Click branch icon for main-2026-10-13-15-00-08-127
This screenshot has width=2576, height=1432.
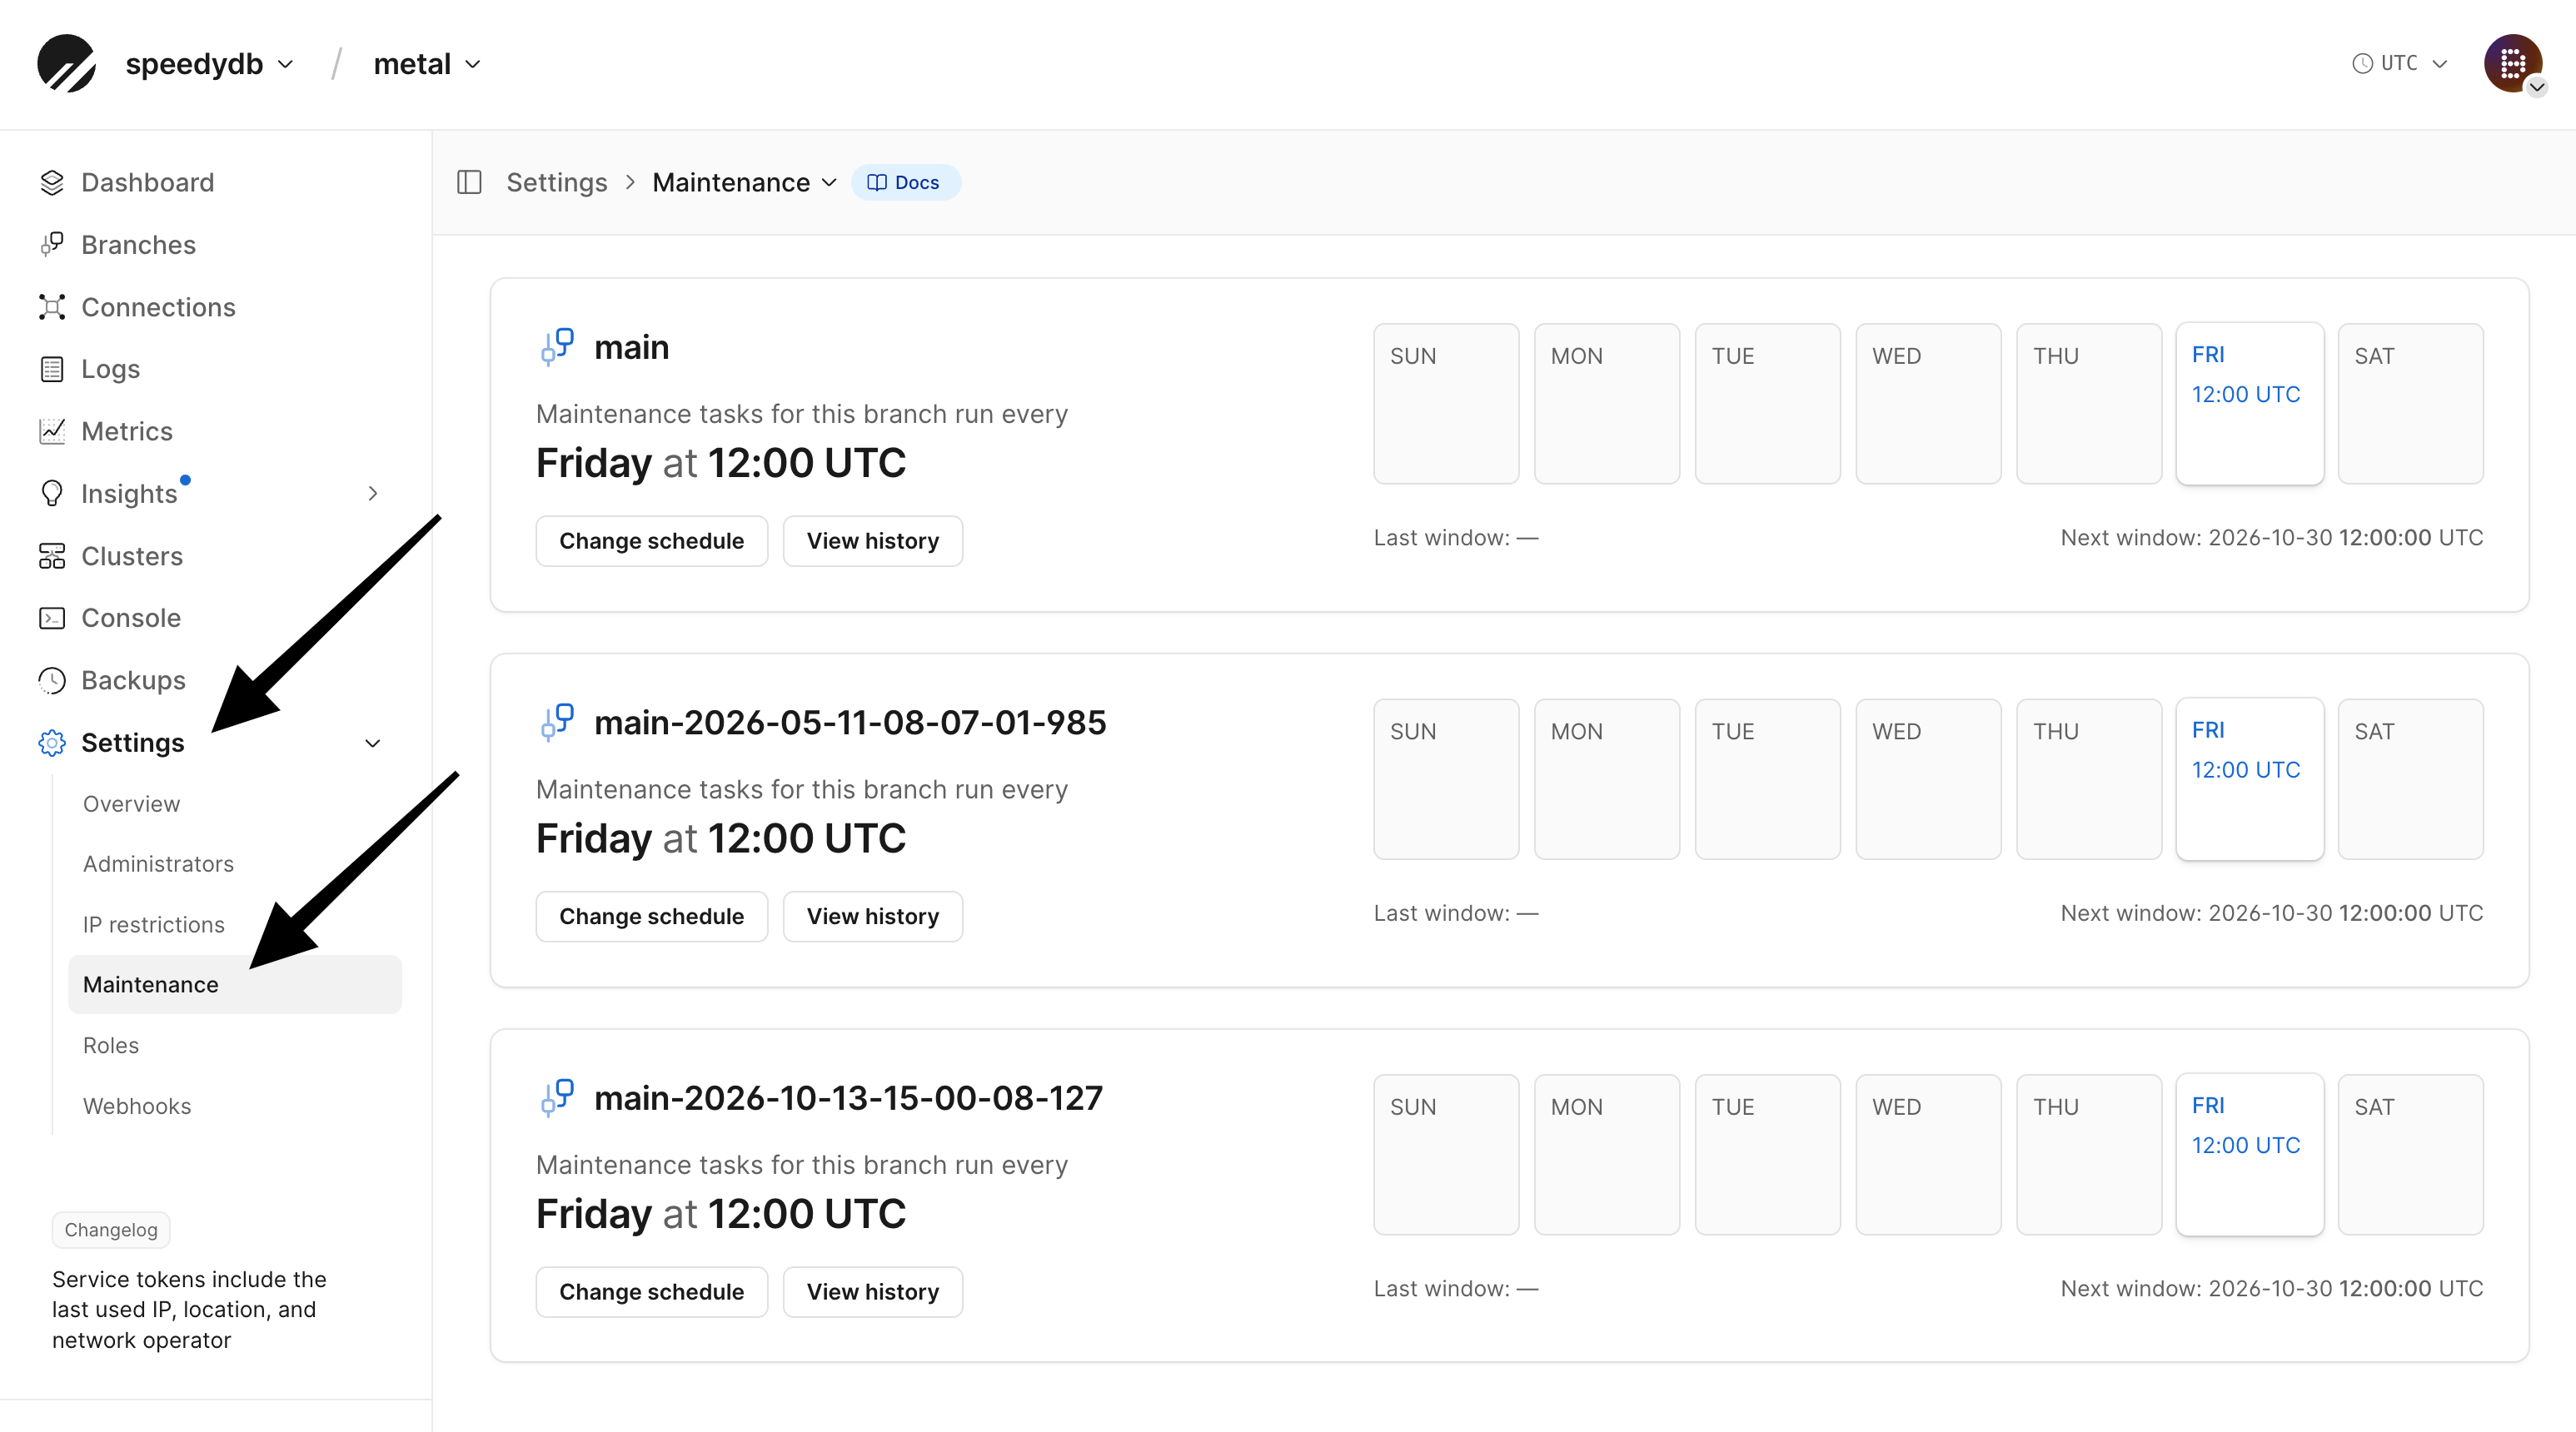click(x=557, y=1098)
